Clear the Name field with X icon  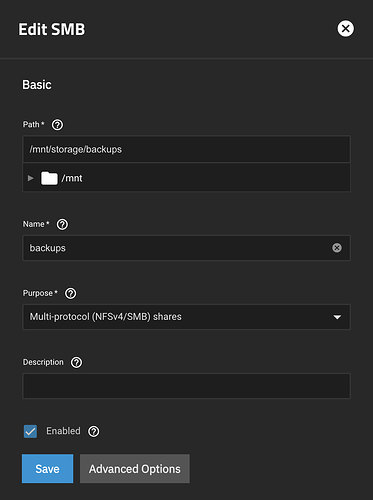337,248
